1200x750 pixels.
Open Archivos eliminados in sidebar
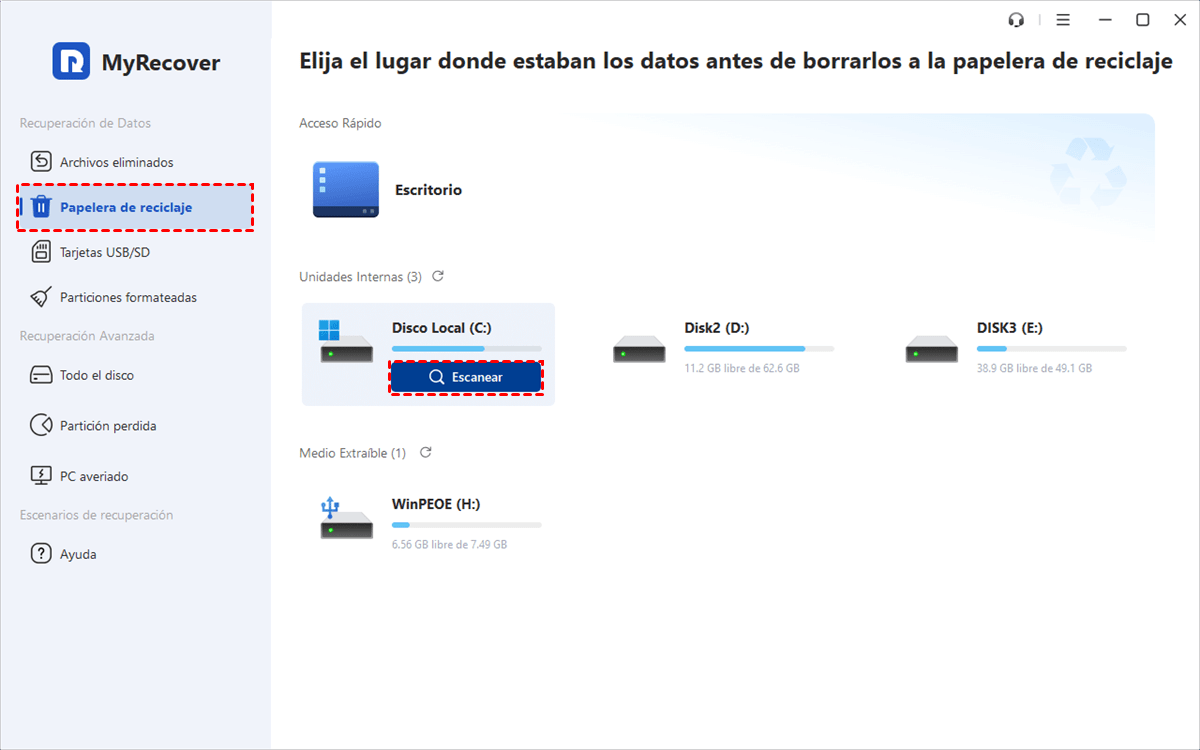(116, 162)
